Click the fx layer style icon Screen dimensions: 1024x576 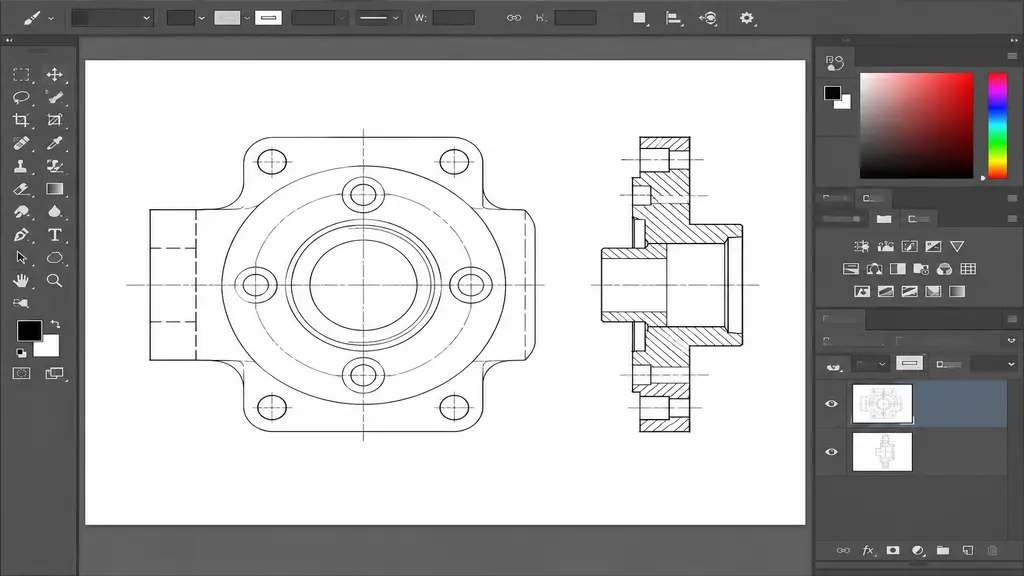(868, 551)
